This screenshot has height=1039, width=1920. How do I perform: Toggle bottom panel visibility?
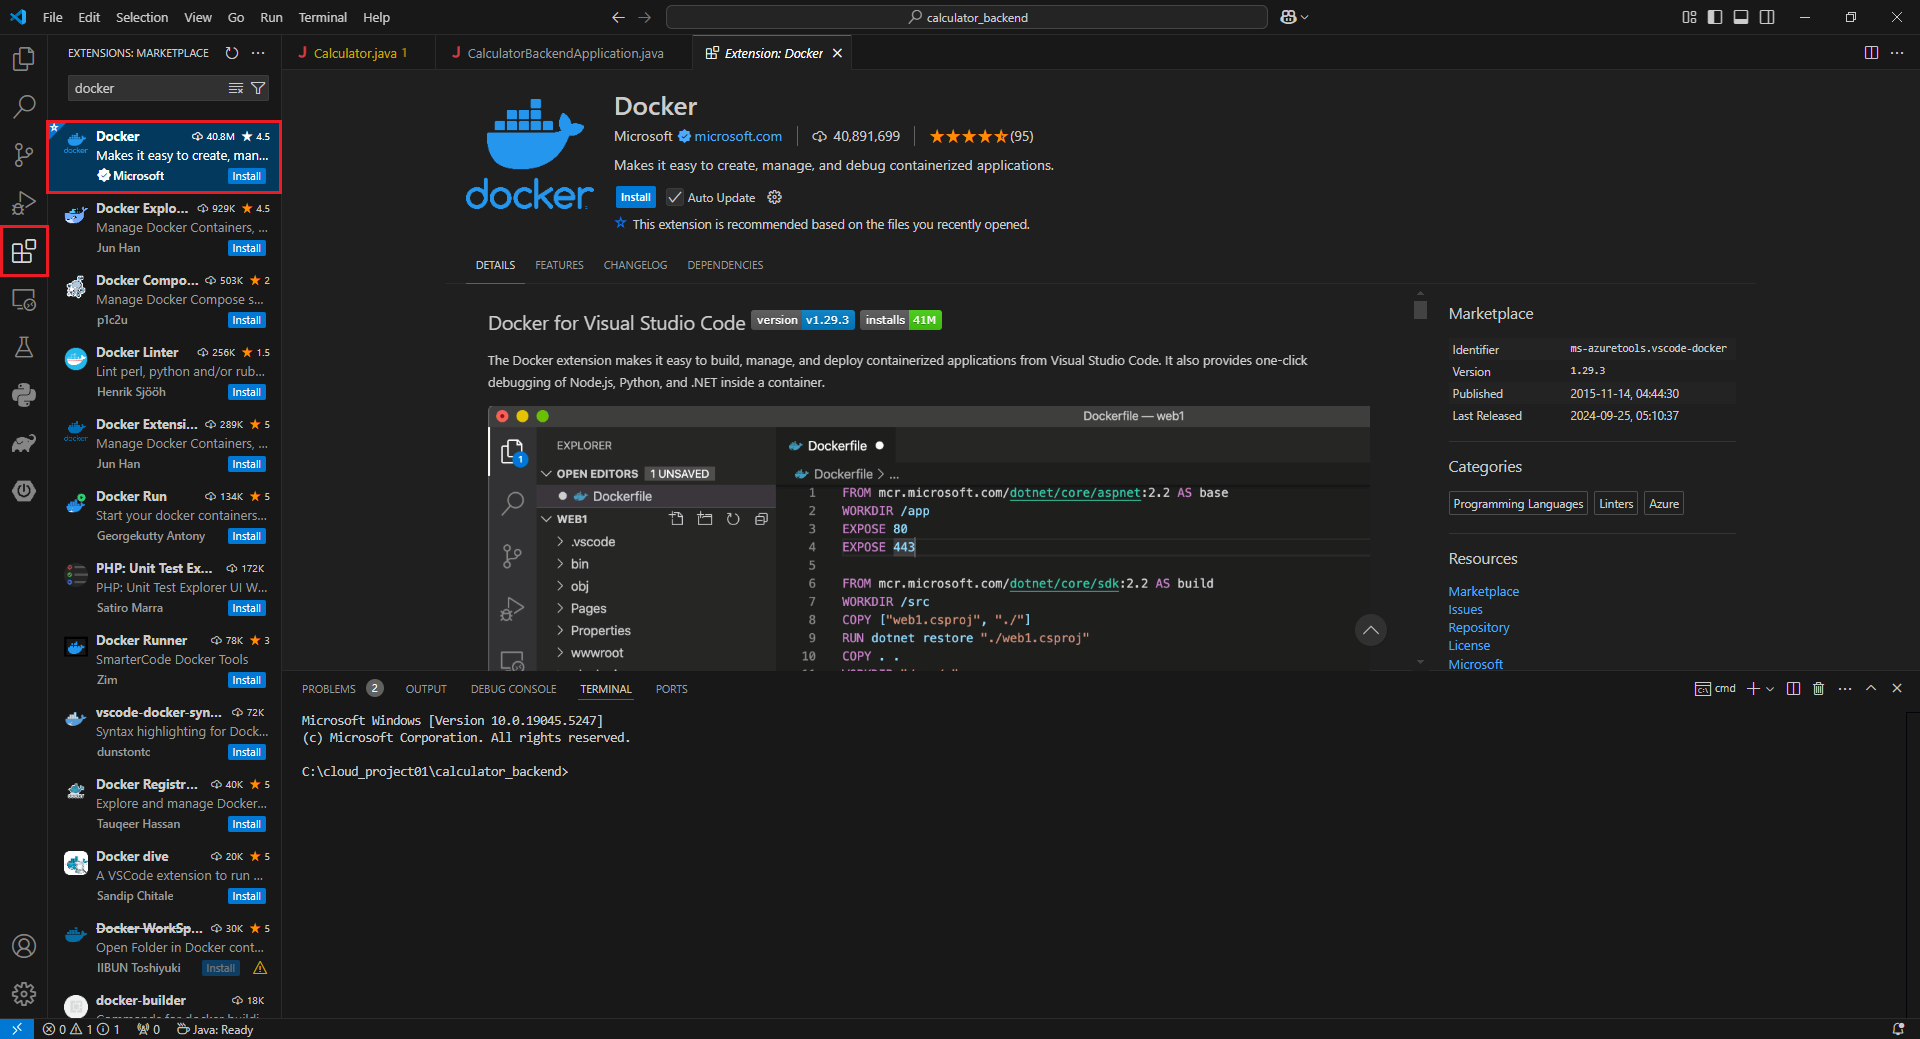point(1741,17)
